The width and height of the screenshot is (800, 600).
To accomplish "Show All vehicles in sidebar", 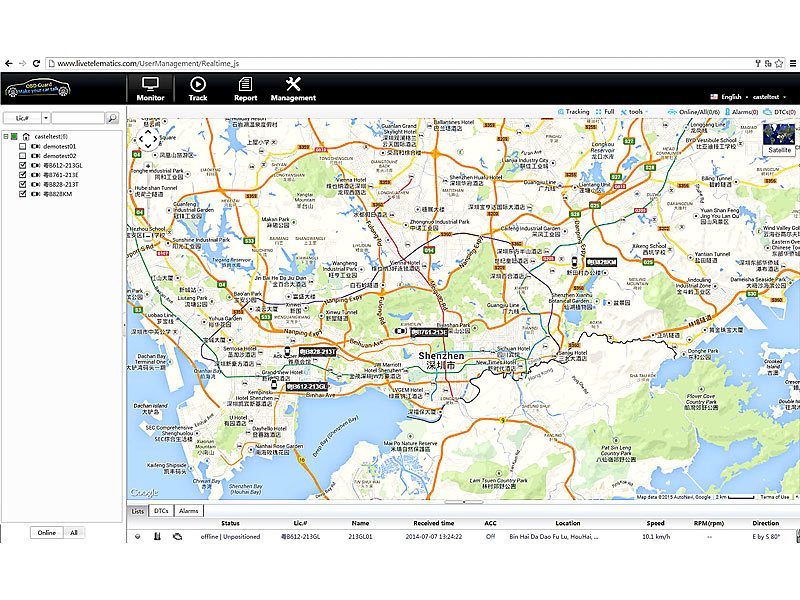I will [x=74, y=533].
